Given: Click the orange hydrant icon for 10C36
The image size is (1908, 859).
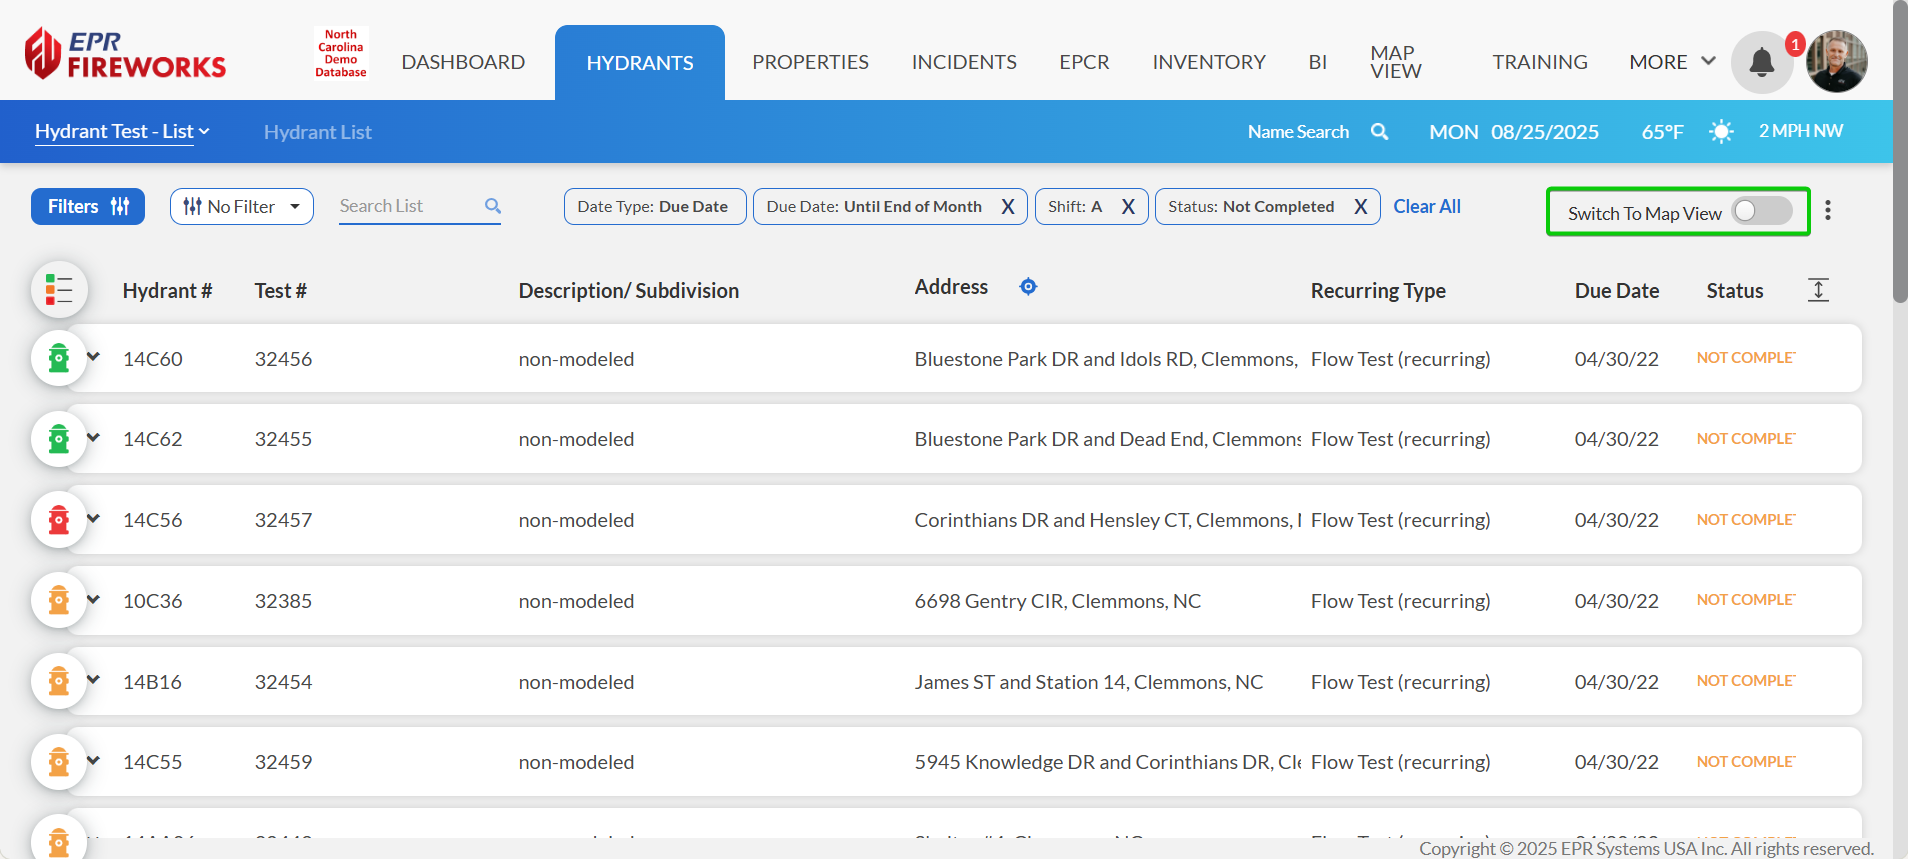Looking at the screenshot, I should [x=59, y=601].
